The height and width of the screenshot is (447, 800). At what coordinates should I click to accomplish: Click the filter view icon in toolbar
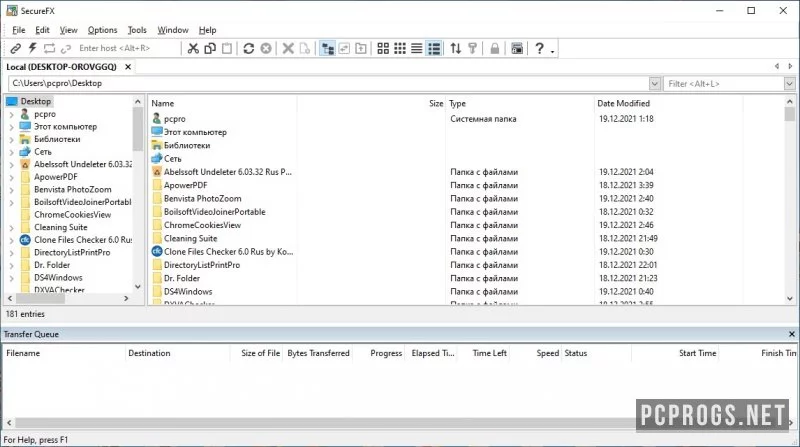(x=472, y=48)
